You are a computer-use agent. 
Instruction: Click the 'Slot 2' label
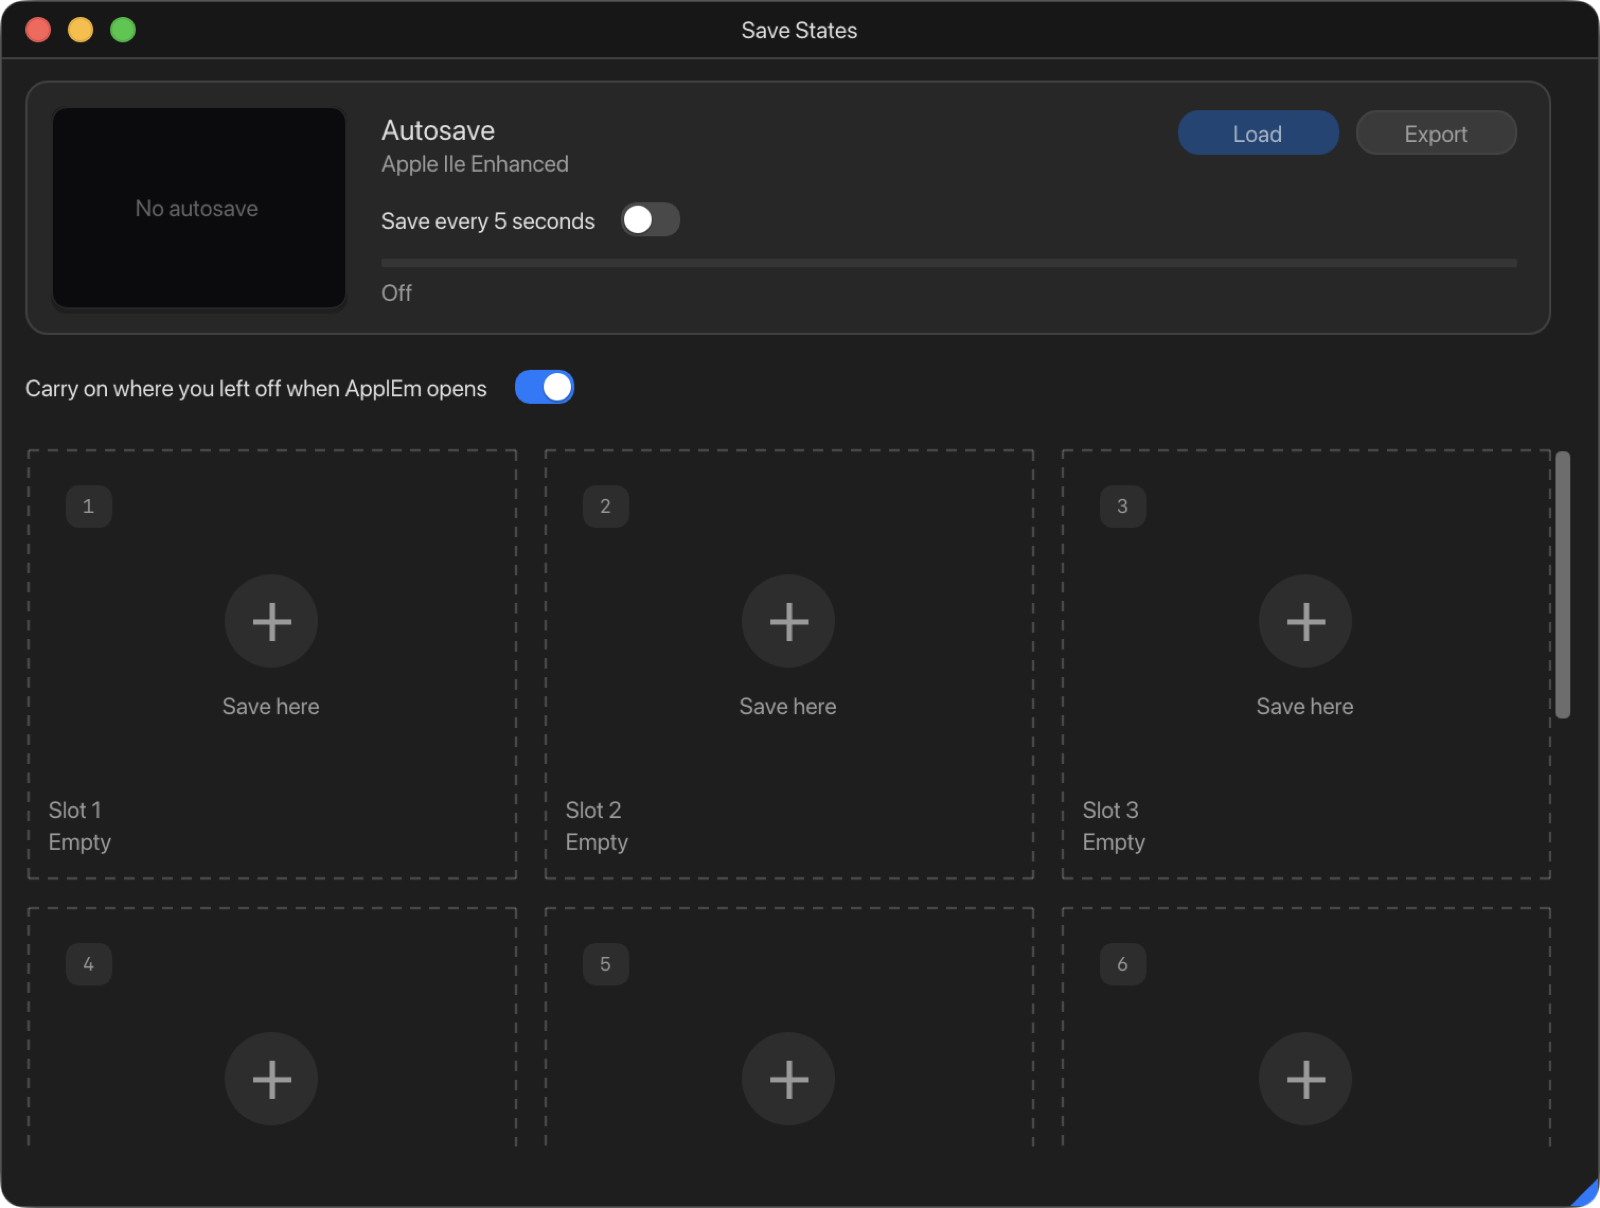(593, 810)
